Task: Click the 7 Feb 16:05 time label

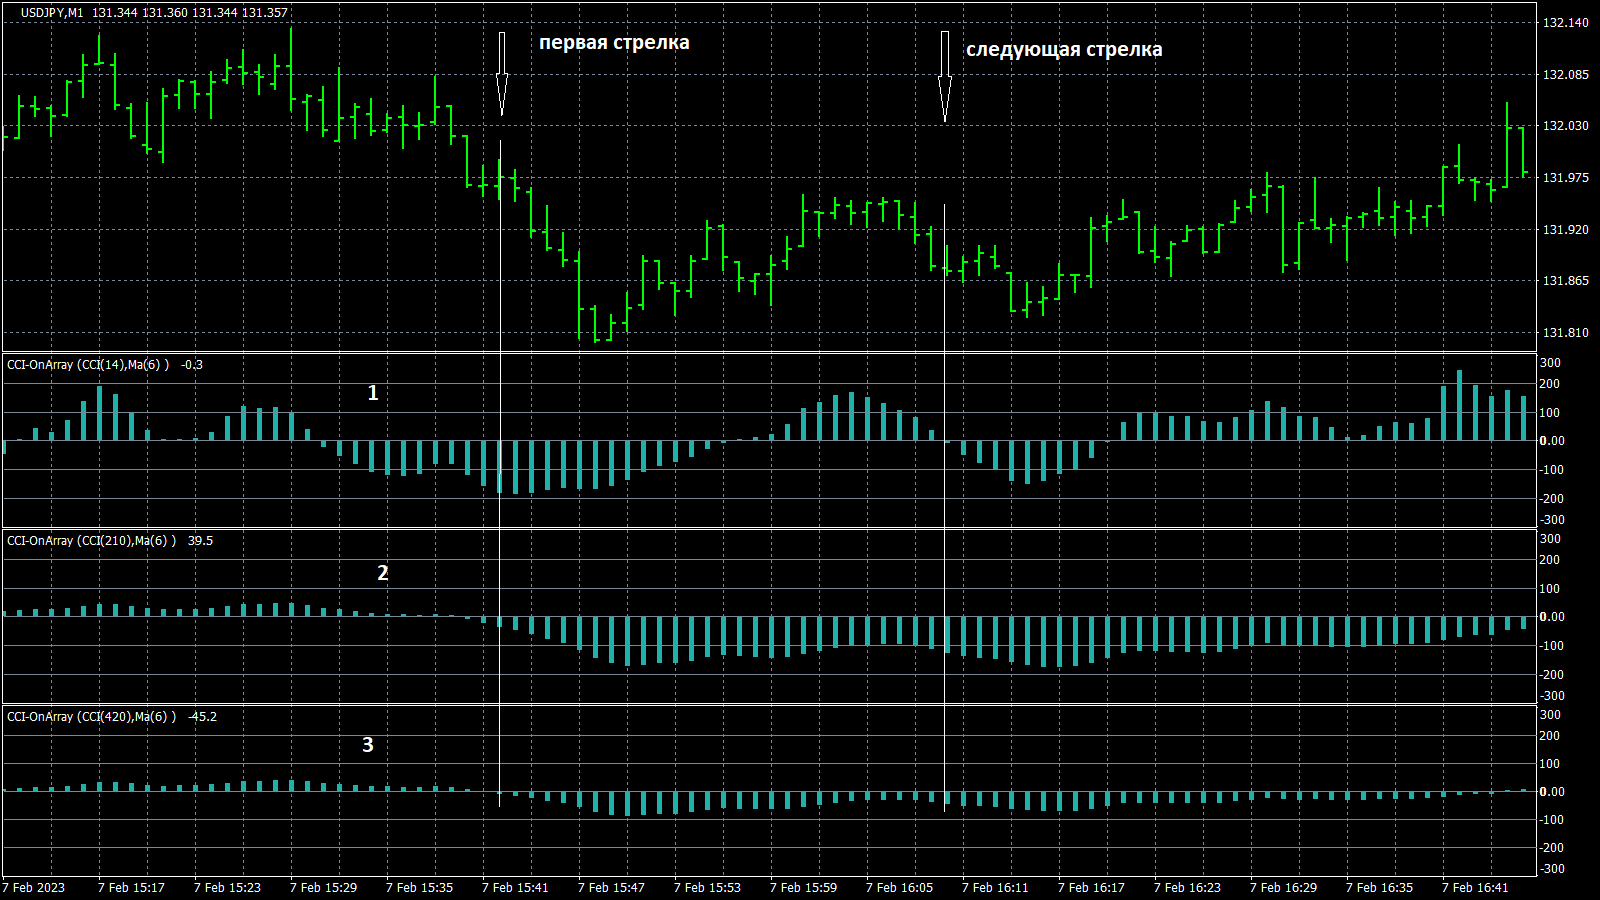Action: click(899, 888)
